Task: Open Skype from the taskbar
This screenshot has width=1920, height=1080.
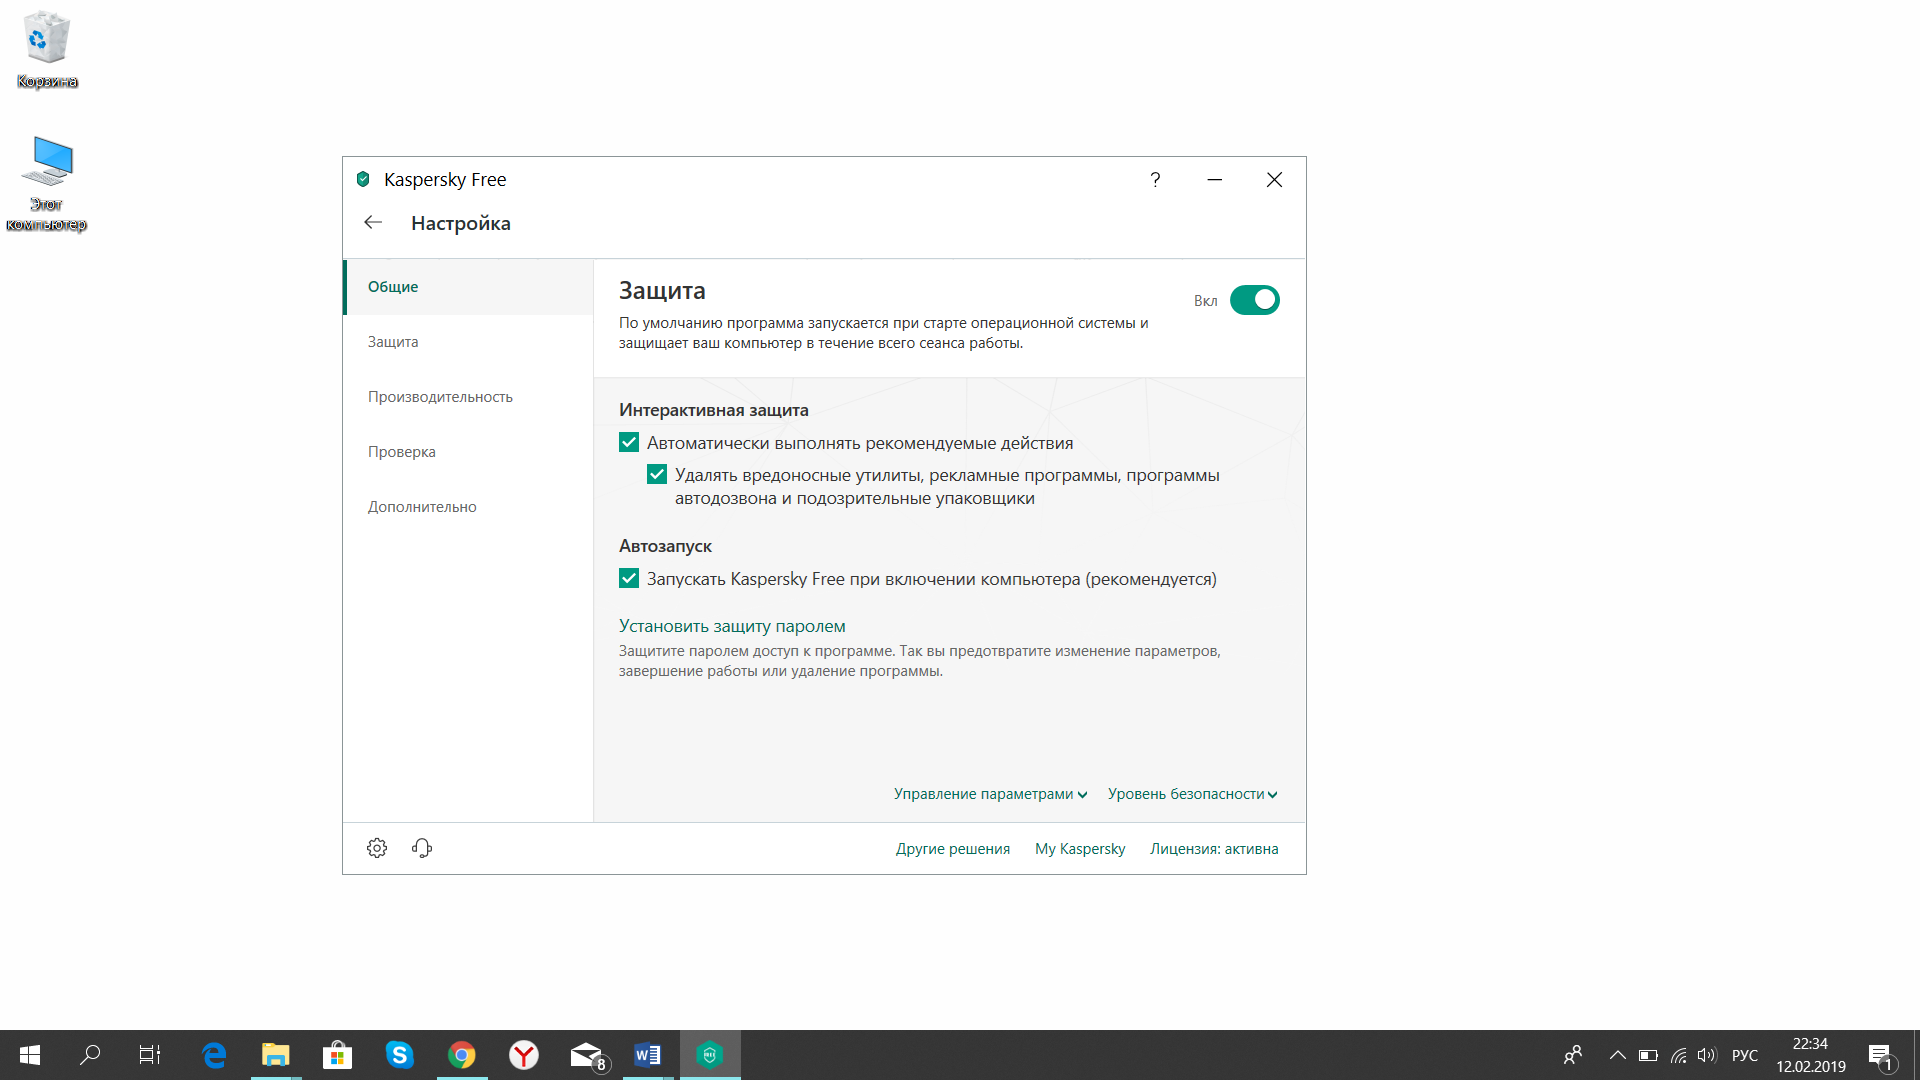Action: pos(399,1055)
